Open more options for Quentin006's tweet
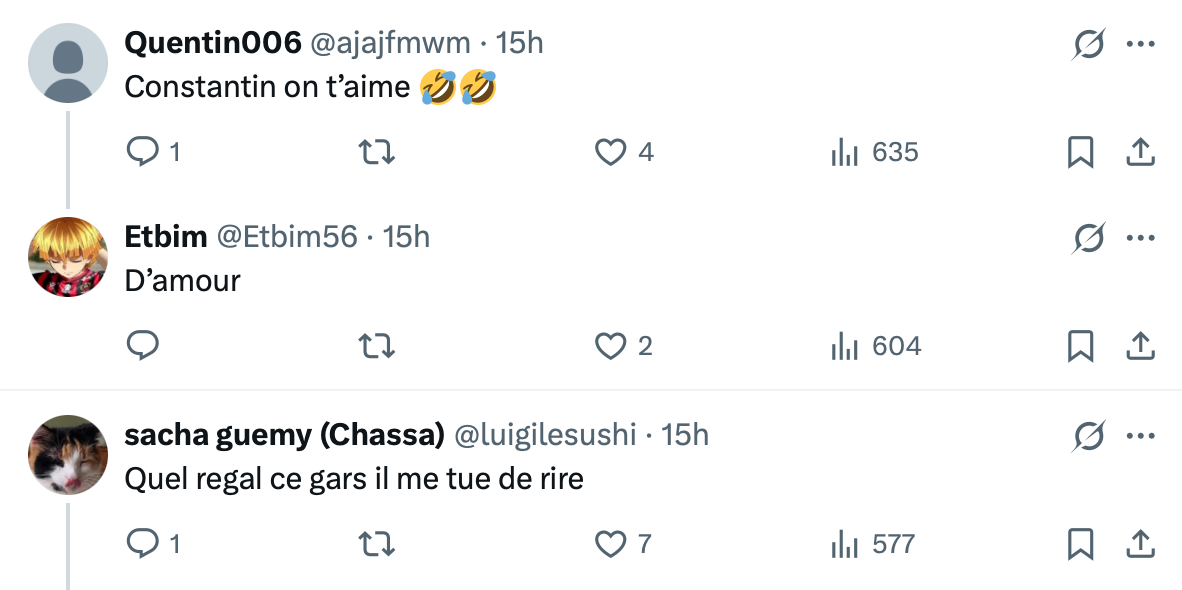The height and width of the screenshot is (590, 1182). pos(1141,44)
